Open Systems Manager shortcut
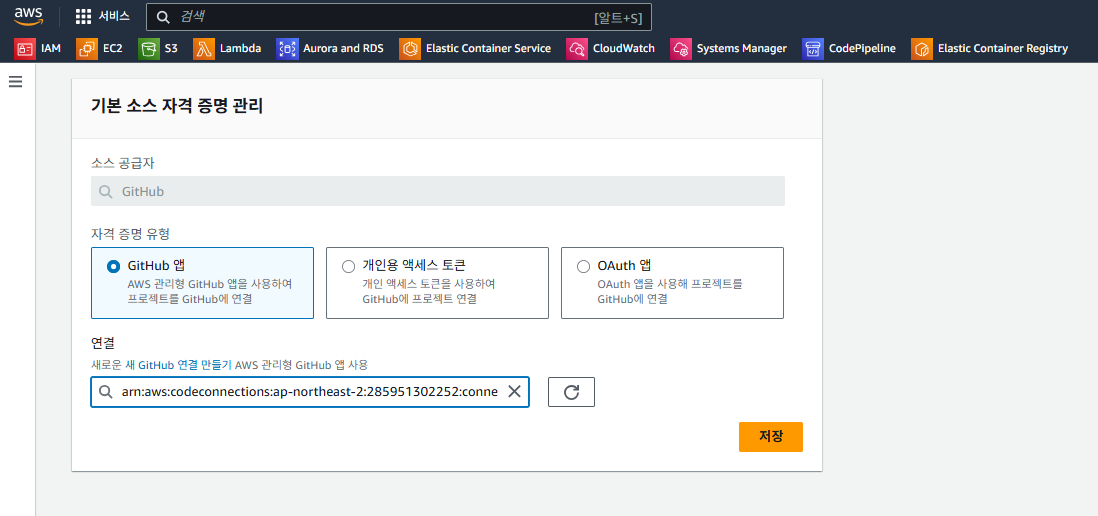Image resolution: width=1098 pixels, height=516 pixels. pos(729,48)
